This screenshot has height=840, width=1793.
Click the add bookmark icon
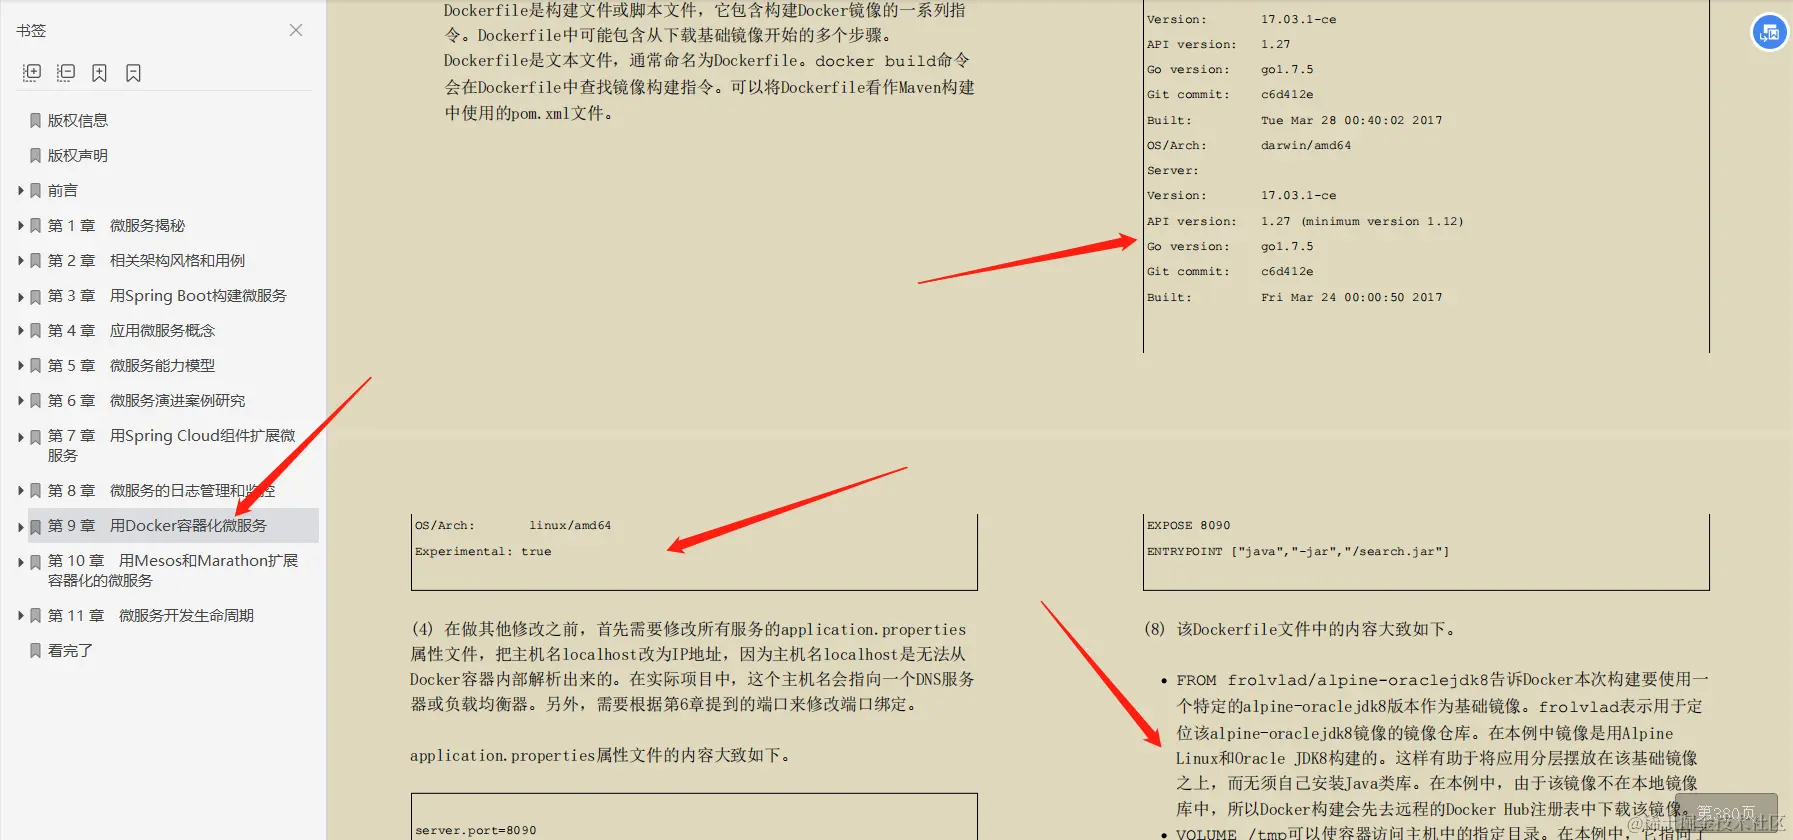click(x=99, y=73)
